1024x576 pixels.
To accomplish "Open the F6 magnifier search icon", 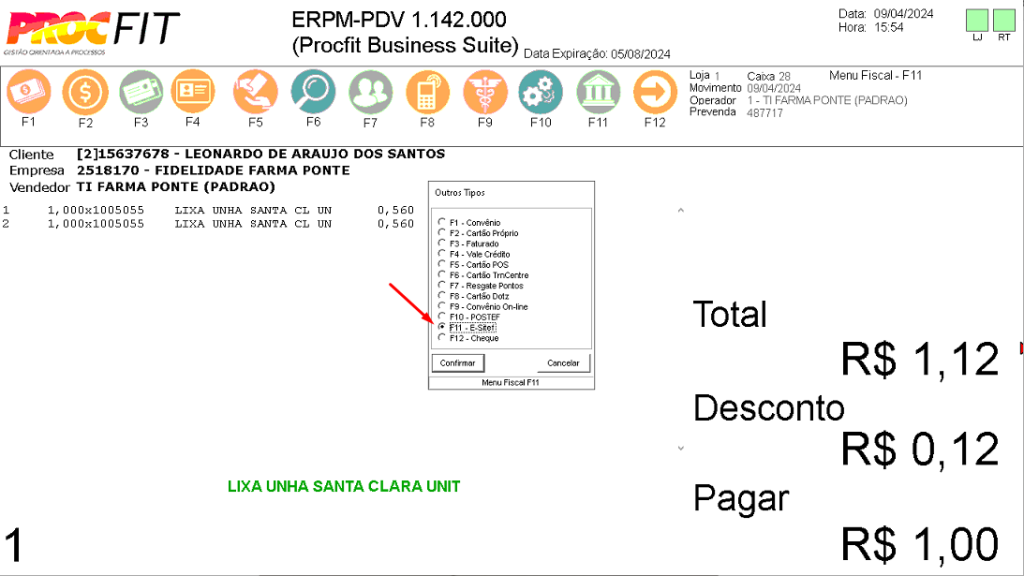I will click(x=313, y=92).
